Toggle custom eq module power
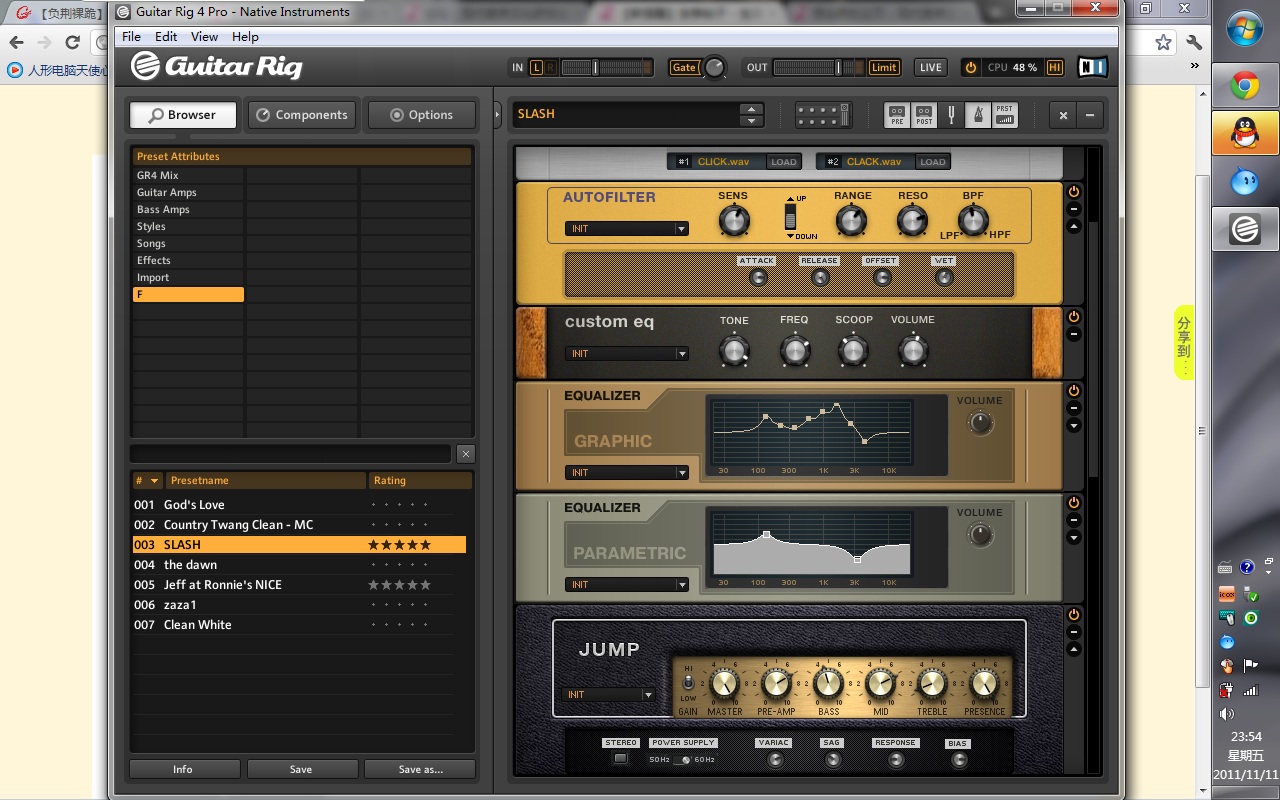The image size is (1280, 800). point(1074,316)
